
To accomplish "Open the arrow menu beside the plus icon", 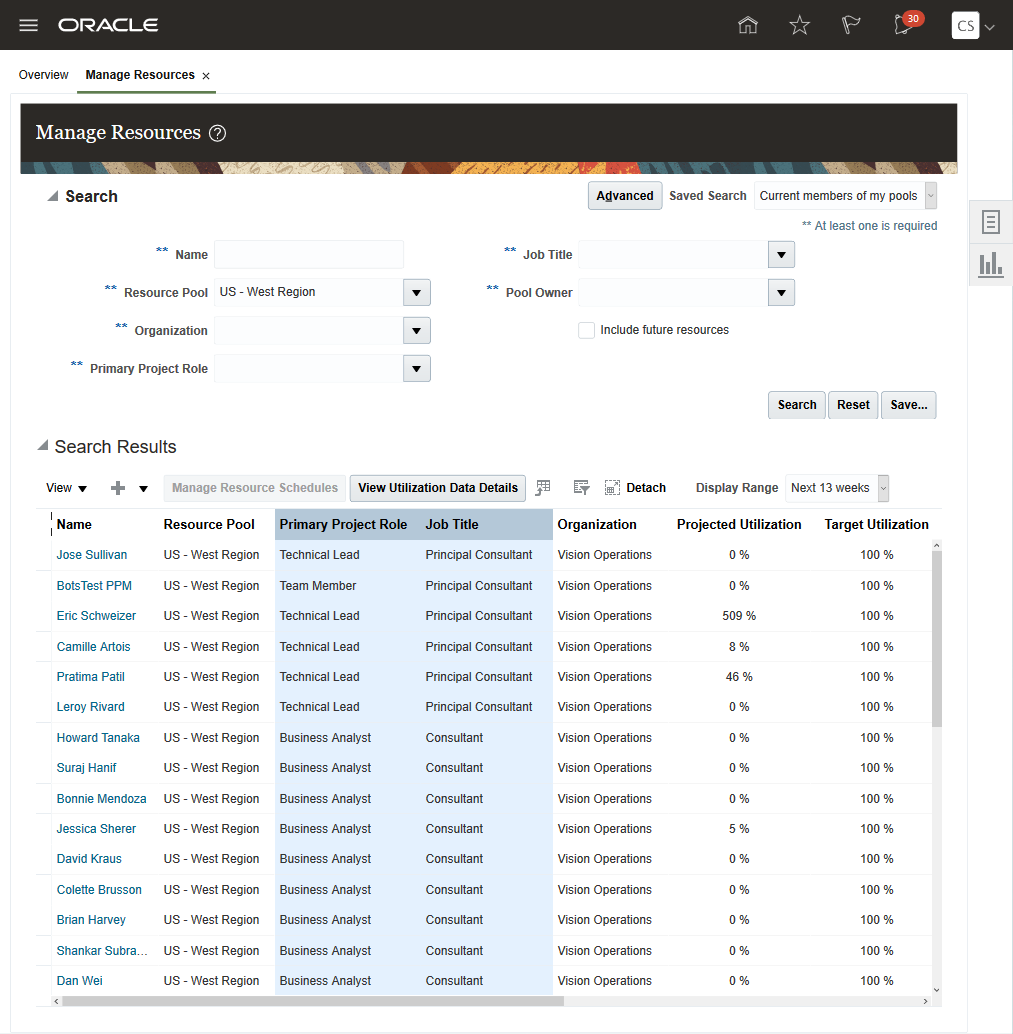I will [143, 489].
